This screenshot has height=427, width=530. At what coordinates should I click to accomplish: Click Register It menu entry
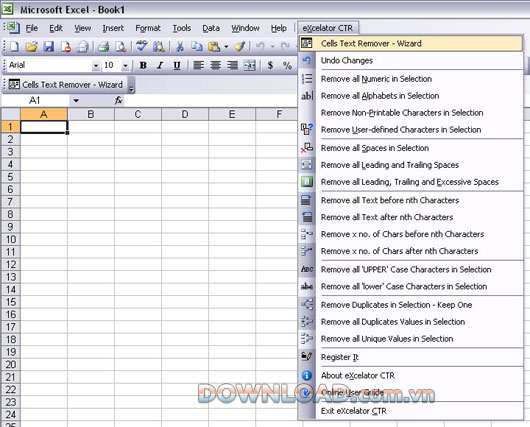point(411,357)
